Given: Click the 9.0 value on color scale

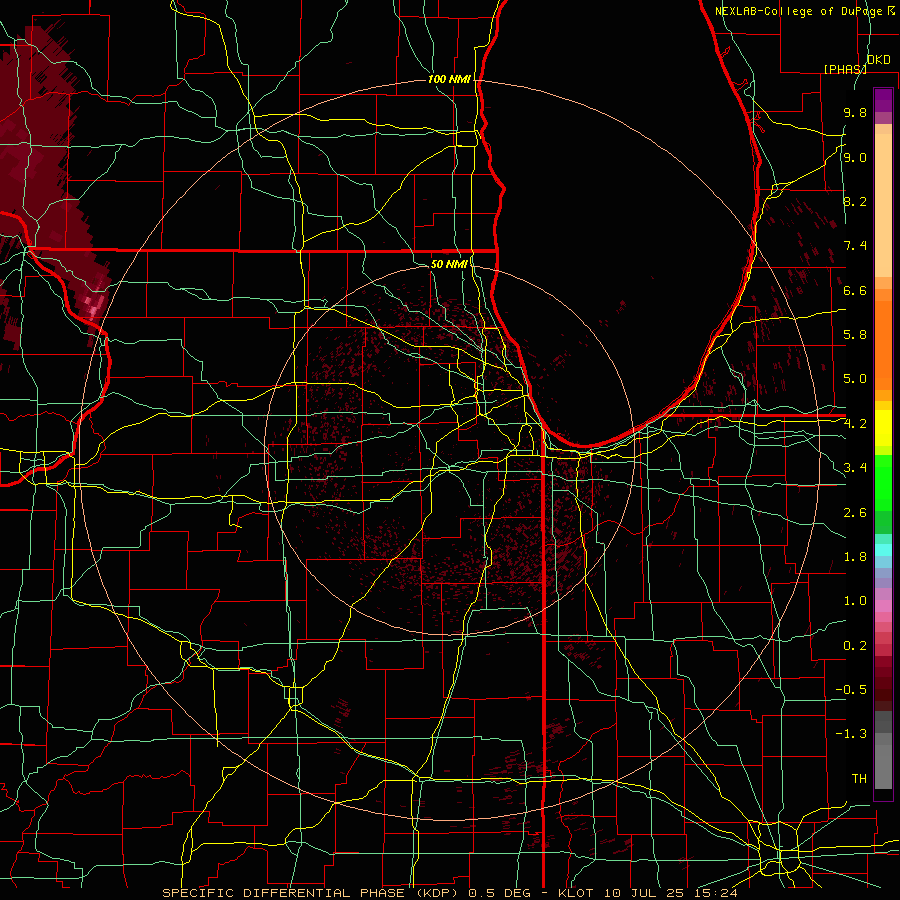Looking at the screenshot, I should click(855, 158).
